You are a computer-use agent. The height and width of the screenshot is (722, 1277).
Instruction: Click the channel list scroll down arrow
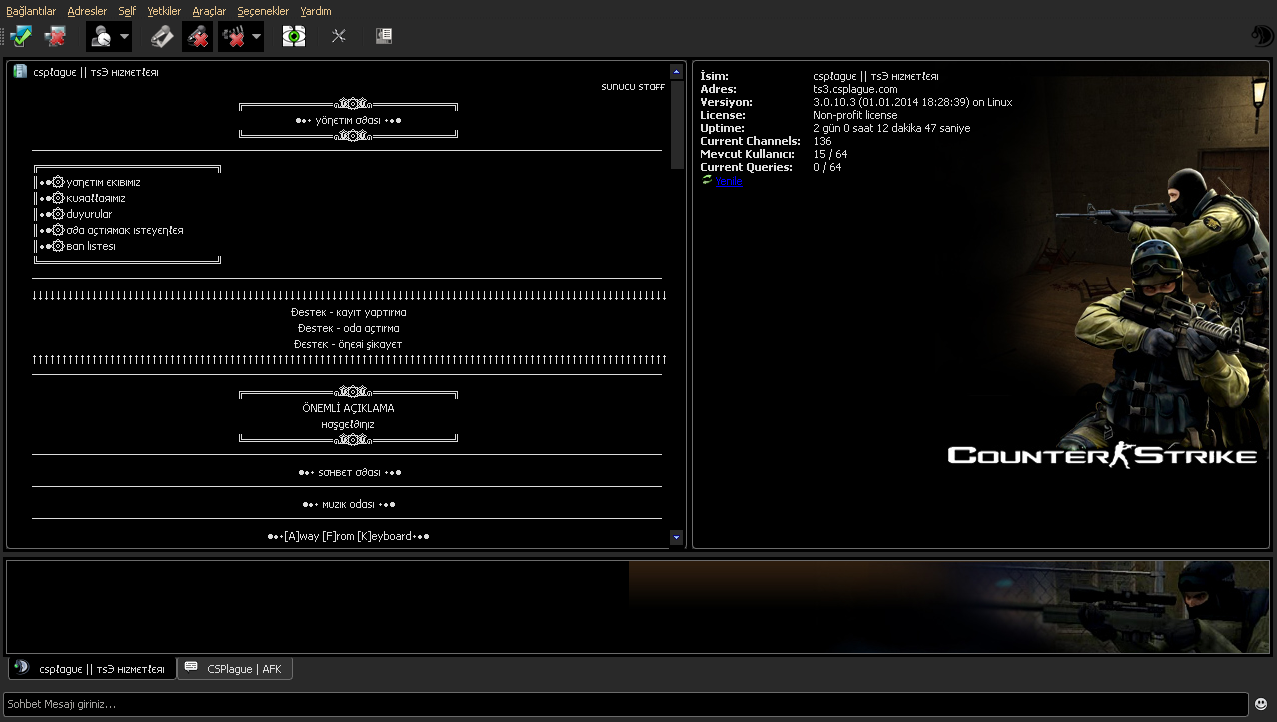click(676, 538)
